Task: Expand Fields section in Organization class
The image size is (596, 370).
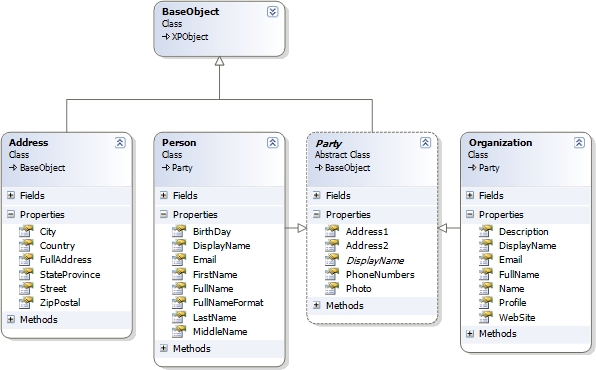Action: pos(470,195)
